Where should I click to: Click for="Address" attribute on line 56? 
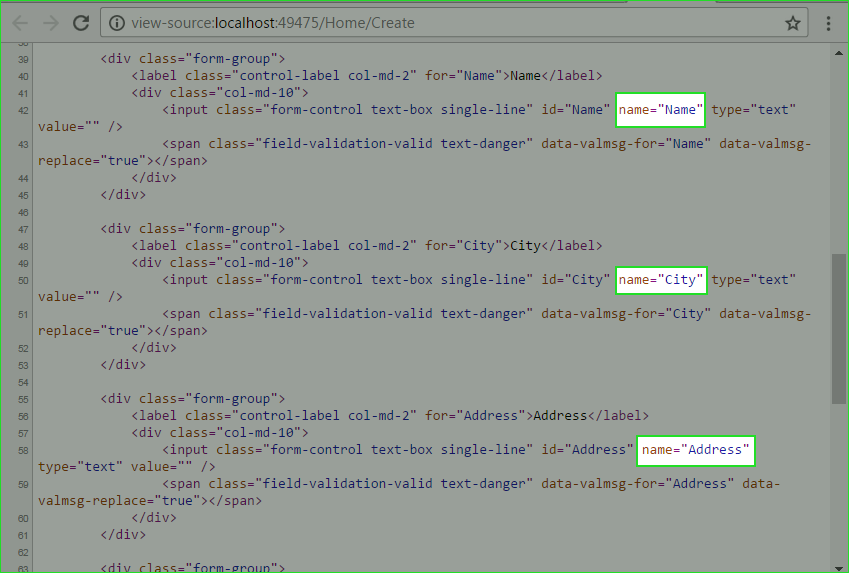coord(475,416)
